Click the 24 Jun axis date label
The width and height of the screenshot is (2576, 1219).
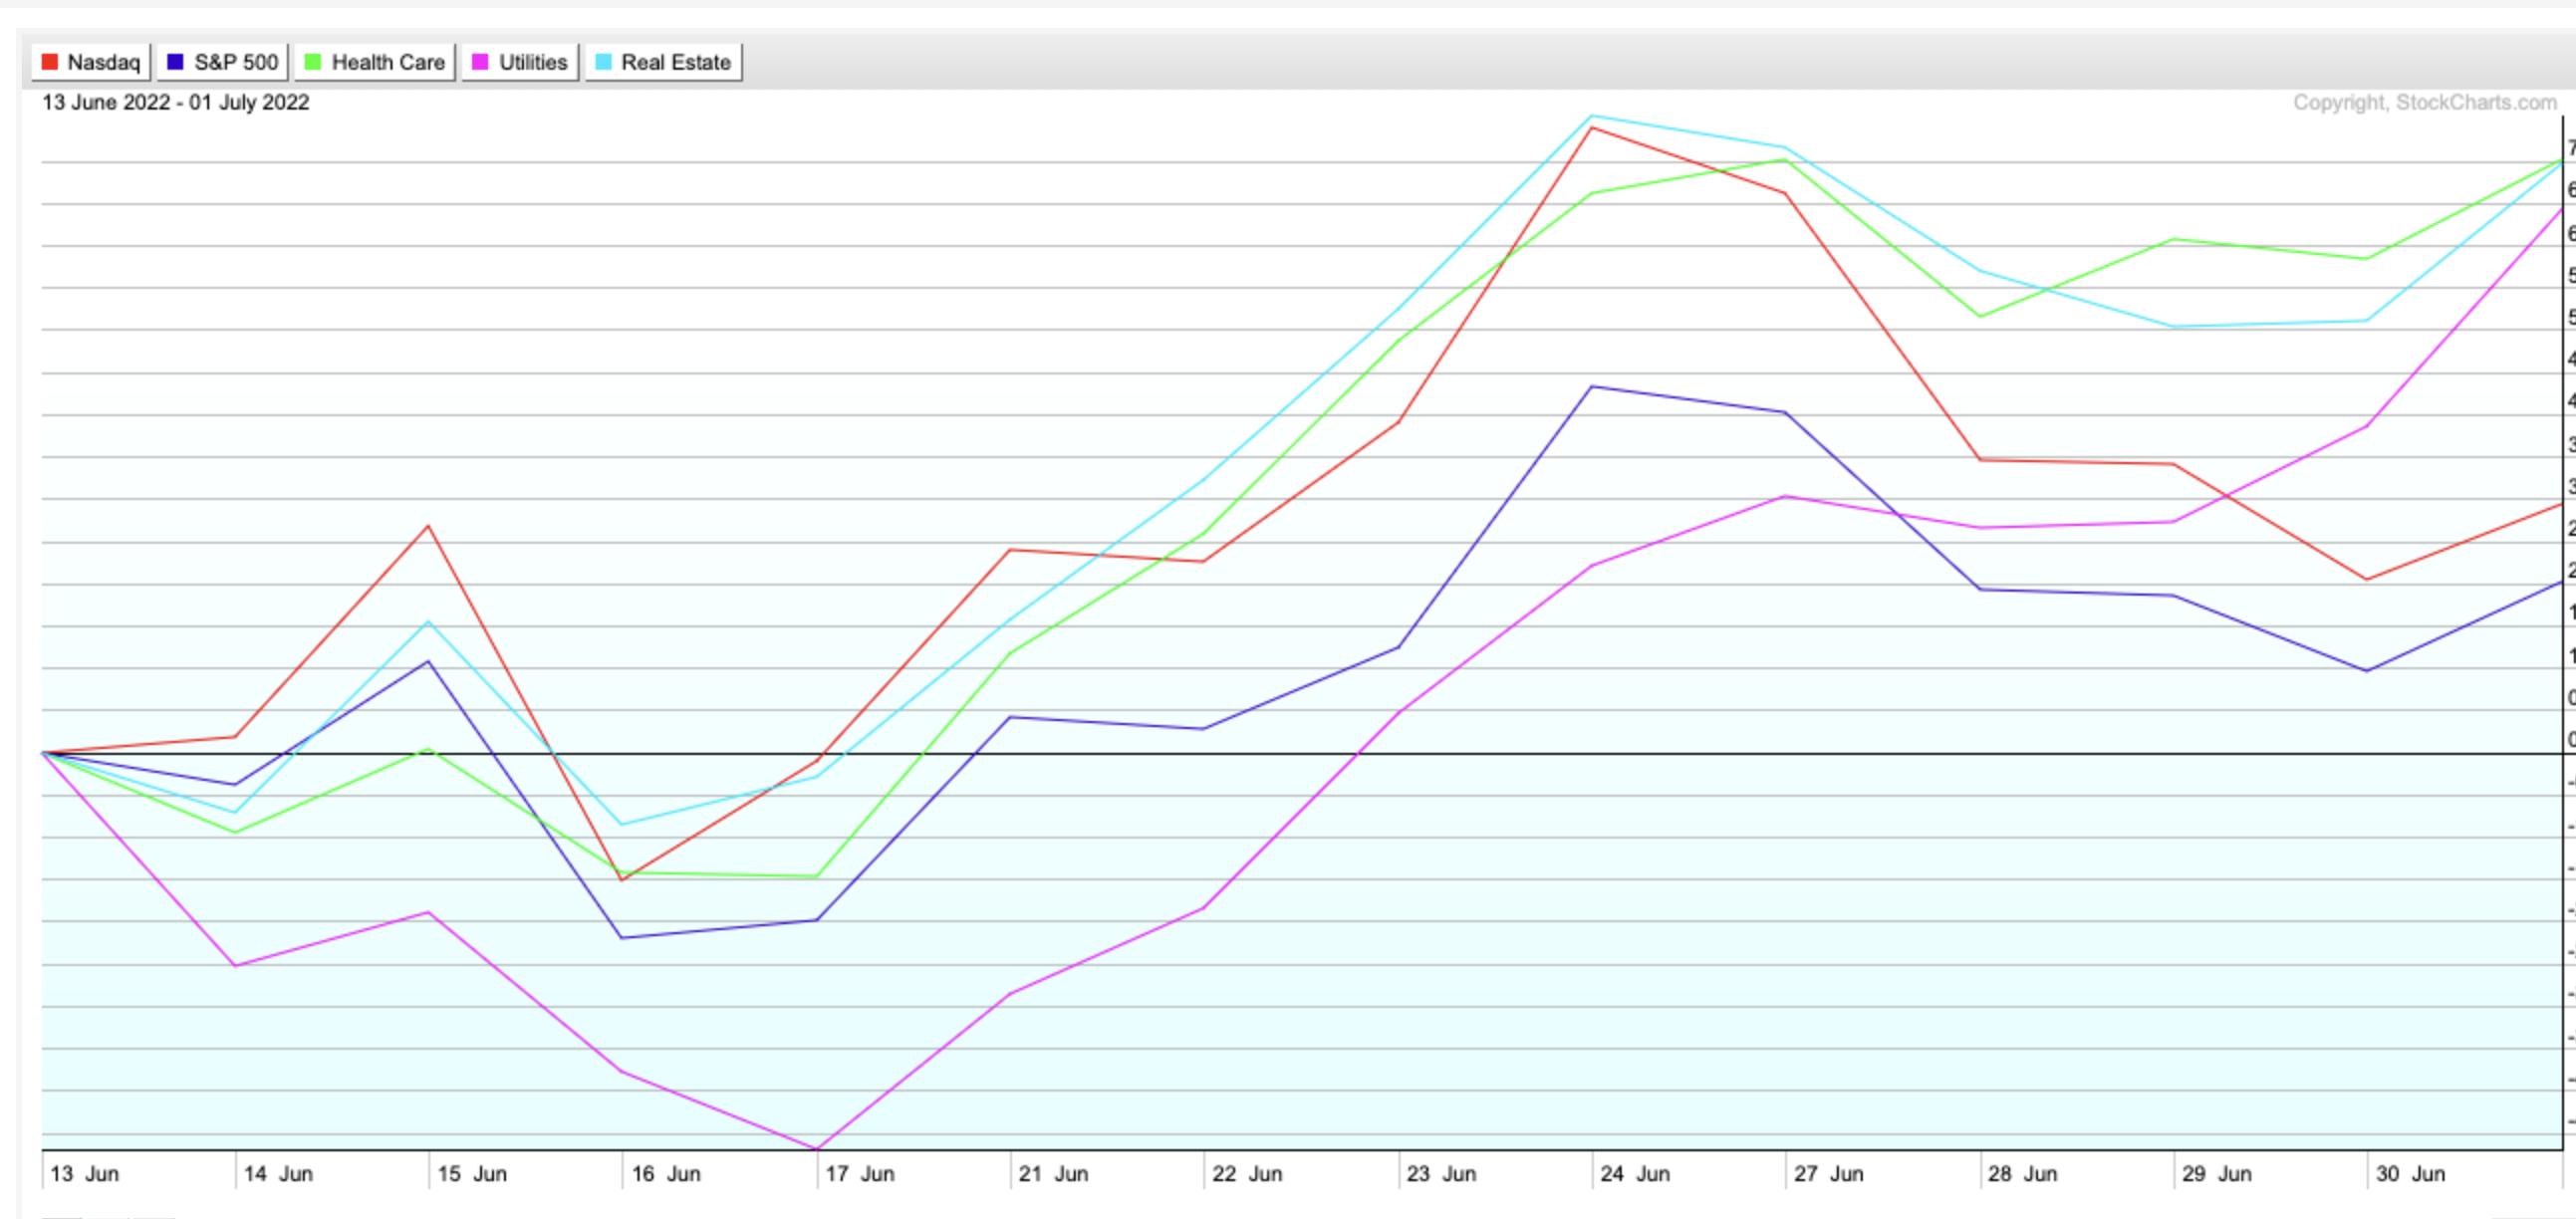click(x=1635, y=1174)
